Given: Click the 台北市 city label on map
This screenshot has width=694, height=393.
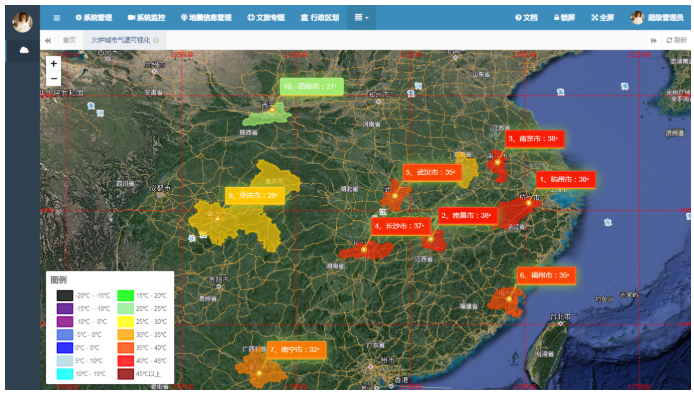Looking at the screenshot, I should (560, 317).
